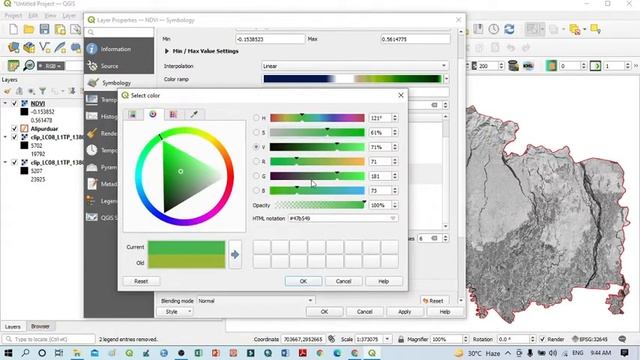Click the Save Project floppy icon
The height and width of the screenshot is (360, 640).
click(x=44, y=29)
